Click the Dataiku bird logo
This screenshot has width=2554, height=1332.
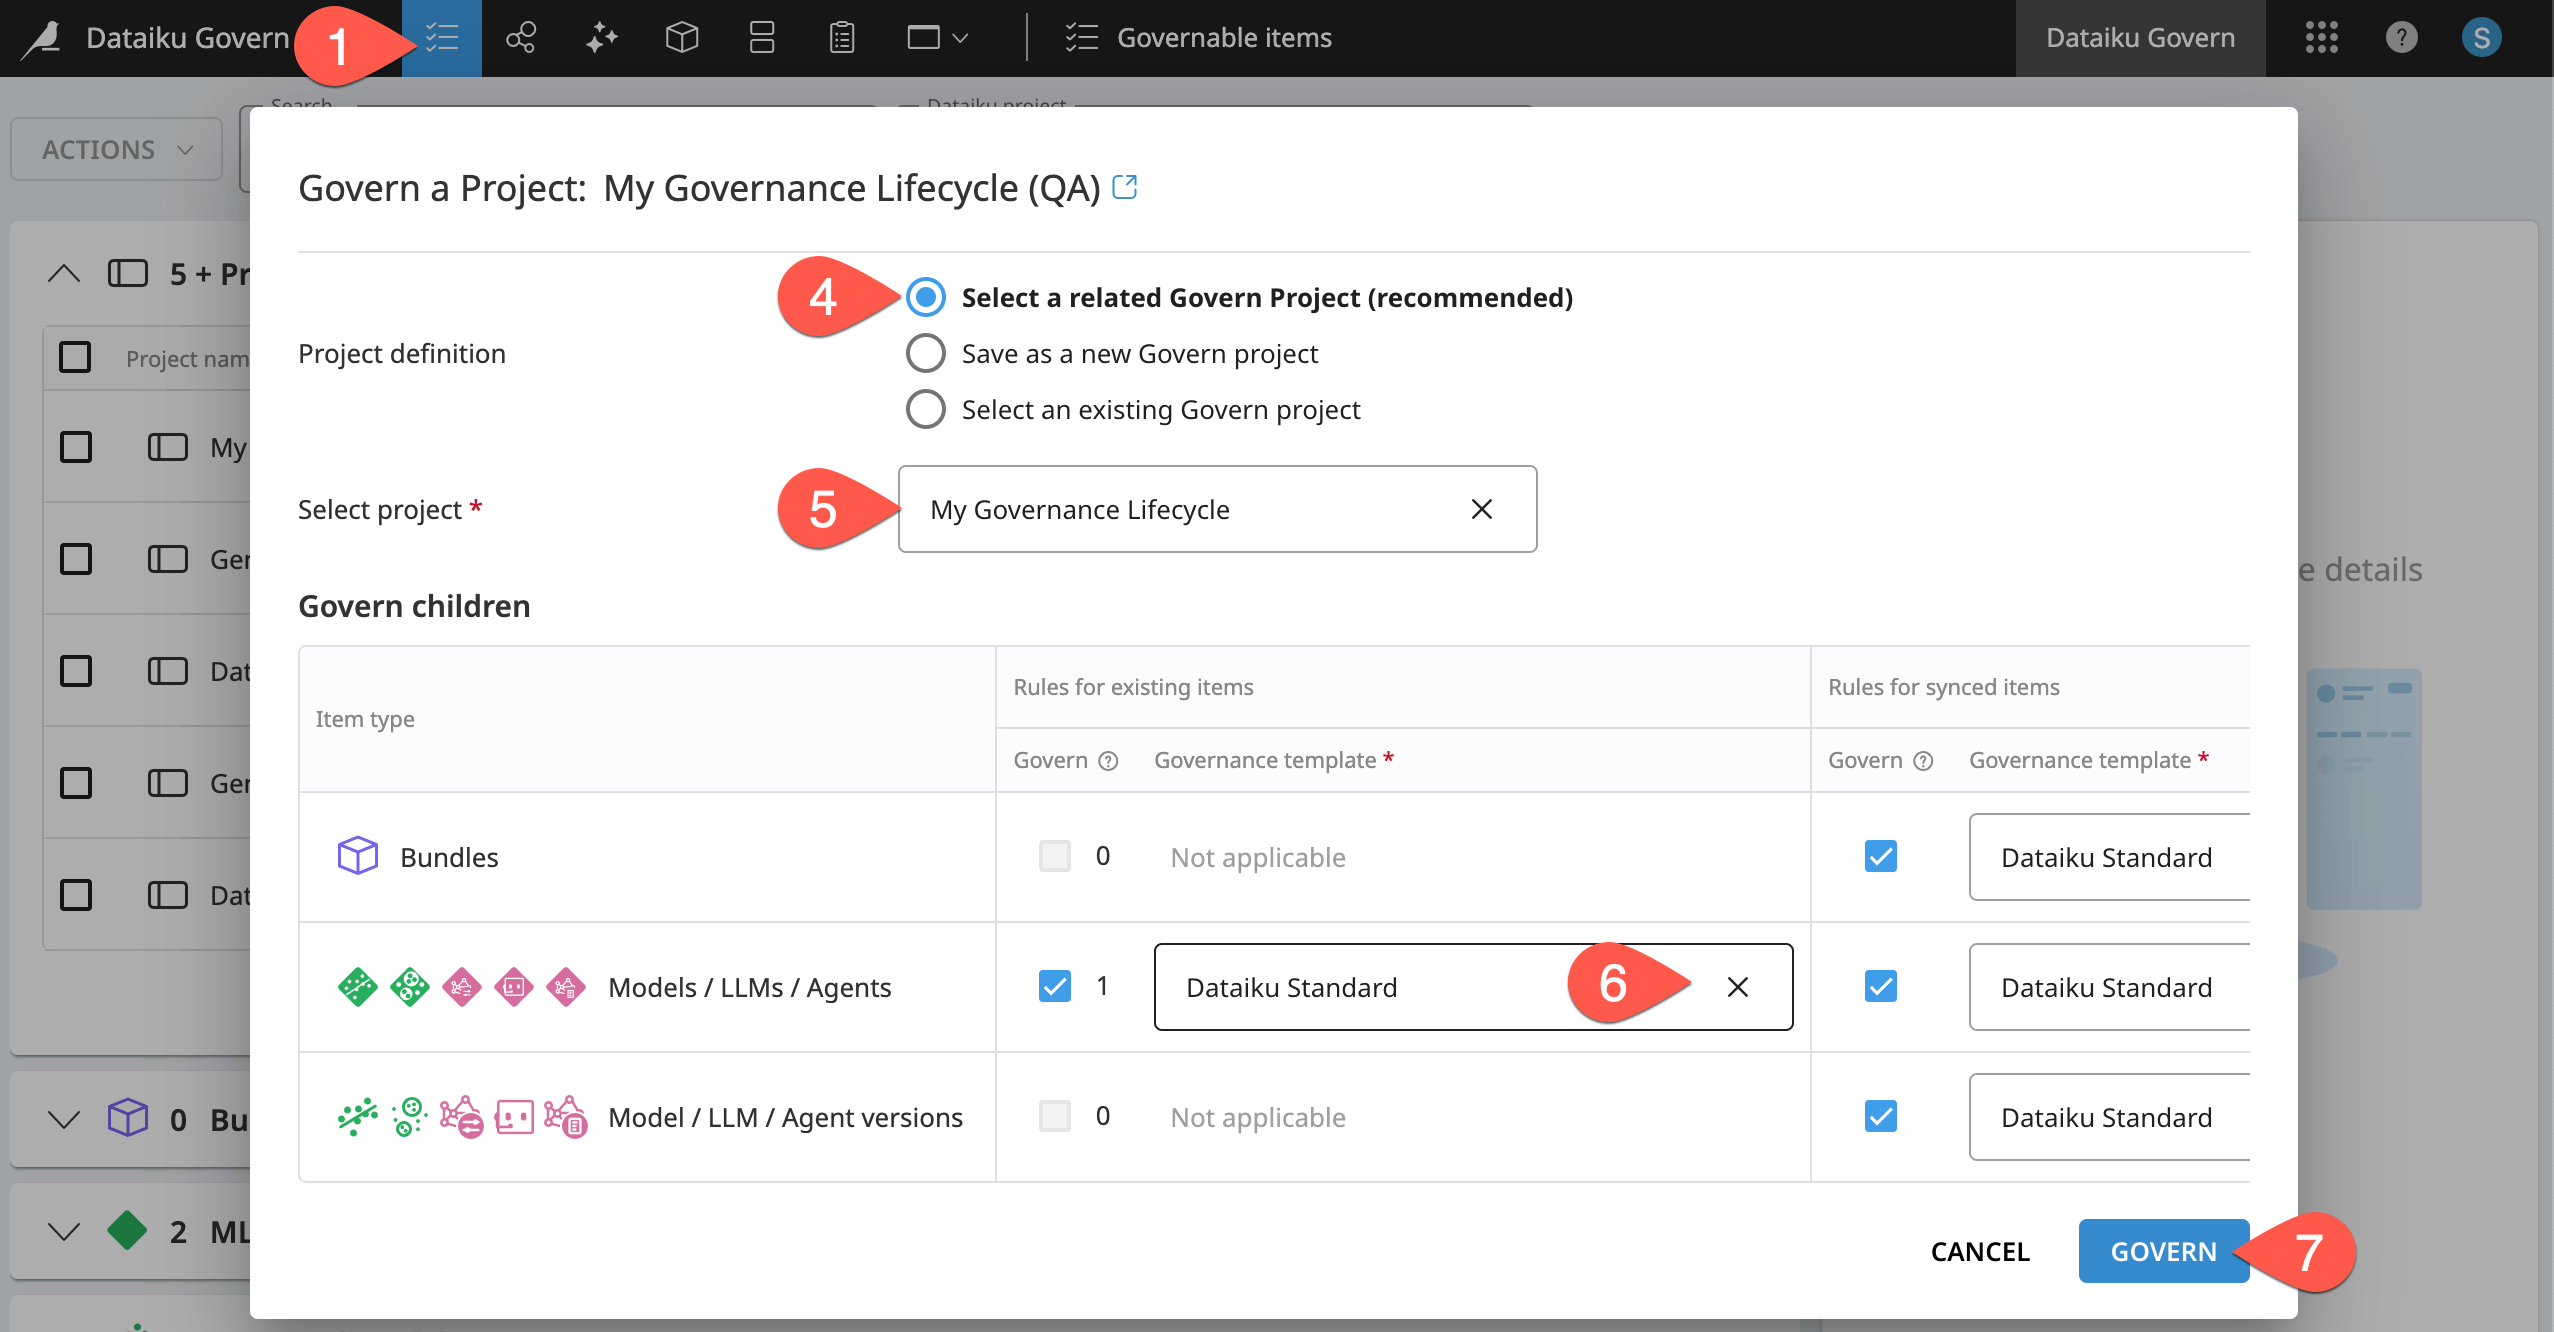point(42,38)
